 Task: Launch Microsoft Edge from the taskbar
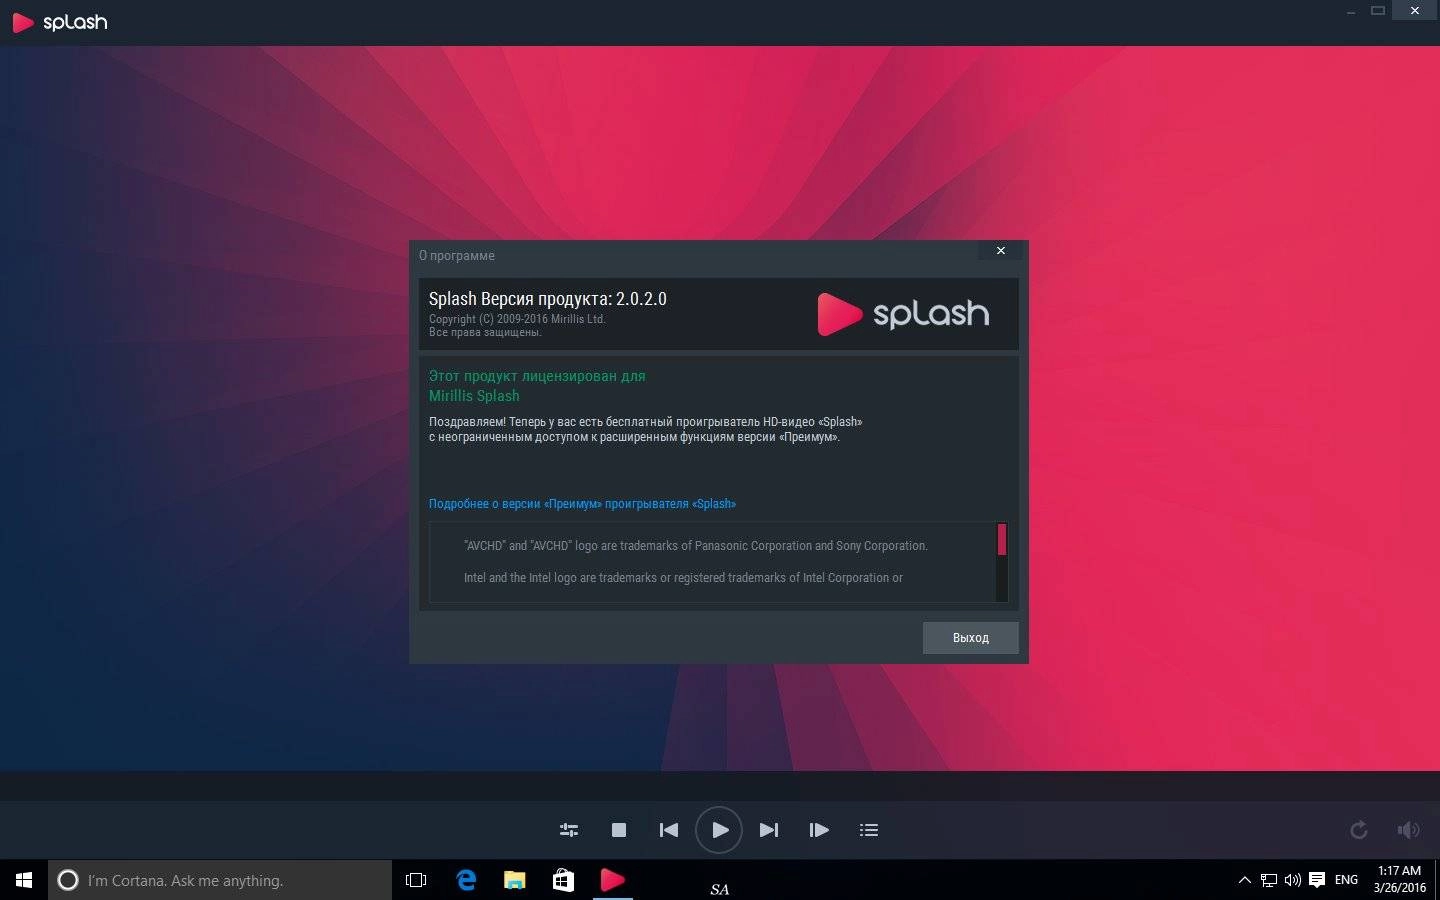[466, 880]
